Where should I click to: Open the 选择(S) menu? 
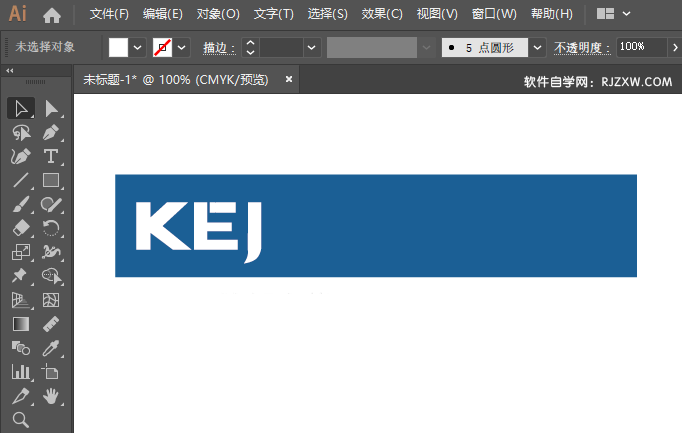coord(328,14)
